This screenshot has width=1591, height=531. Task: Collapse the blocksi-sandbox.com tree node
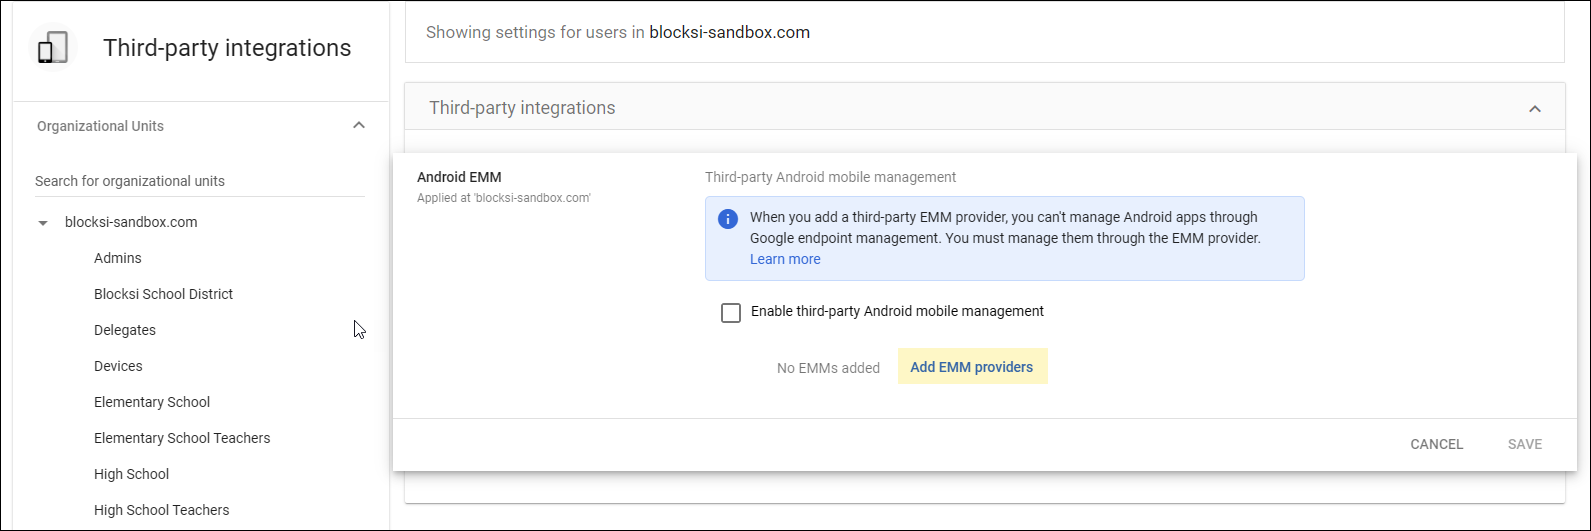pos(42,223)
